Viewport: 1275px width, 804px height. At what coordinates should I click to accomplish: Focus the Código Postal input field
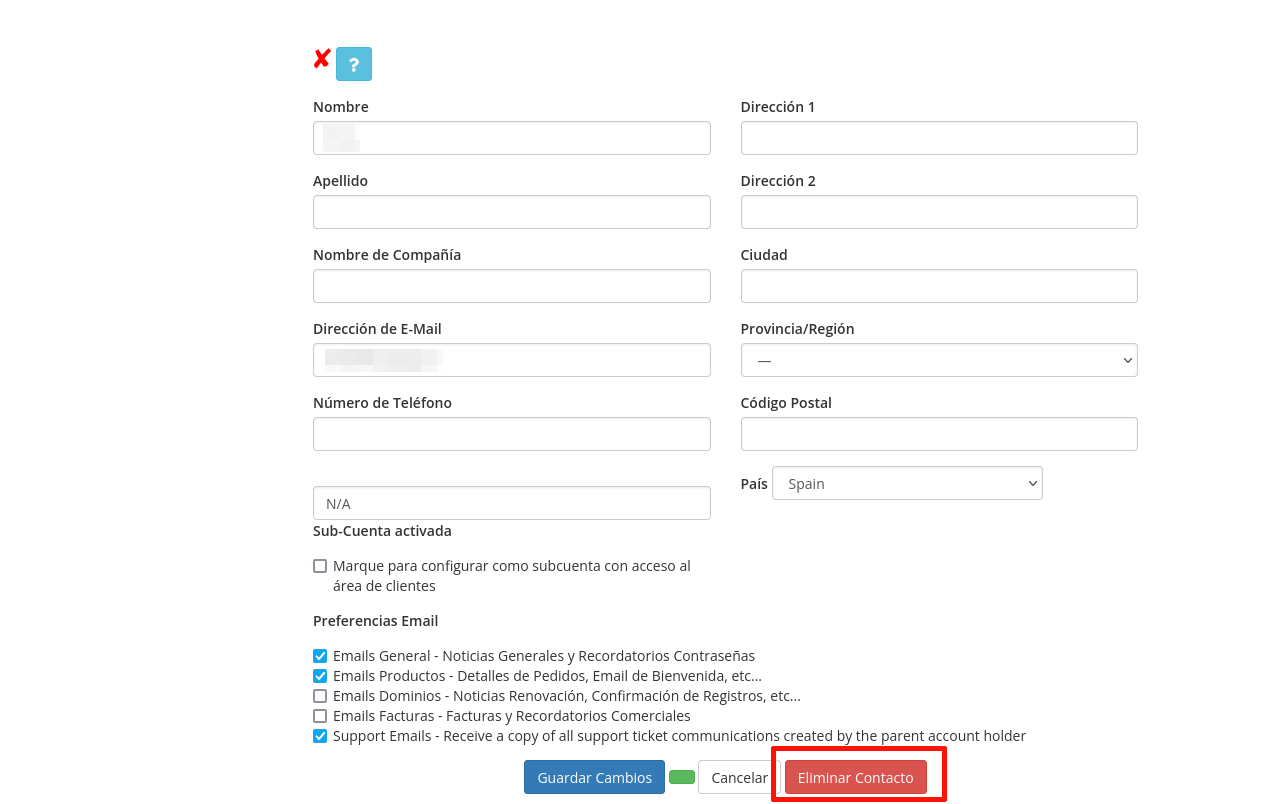[x=939, y=434]
